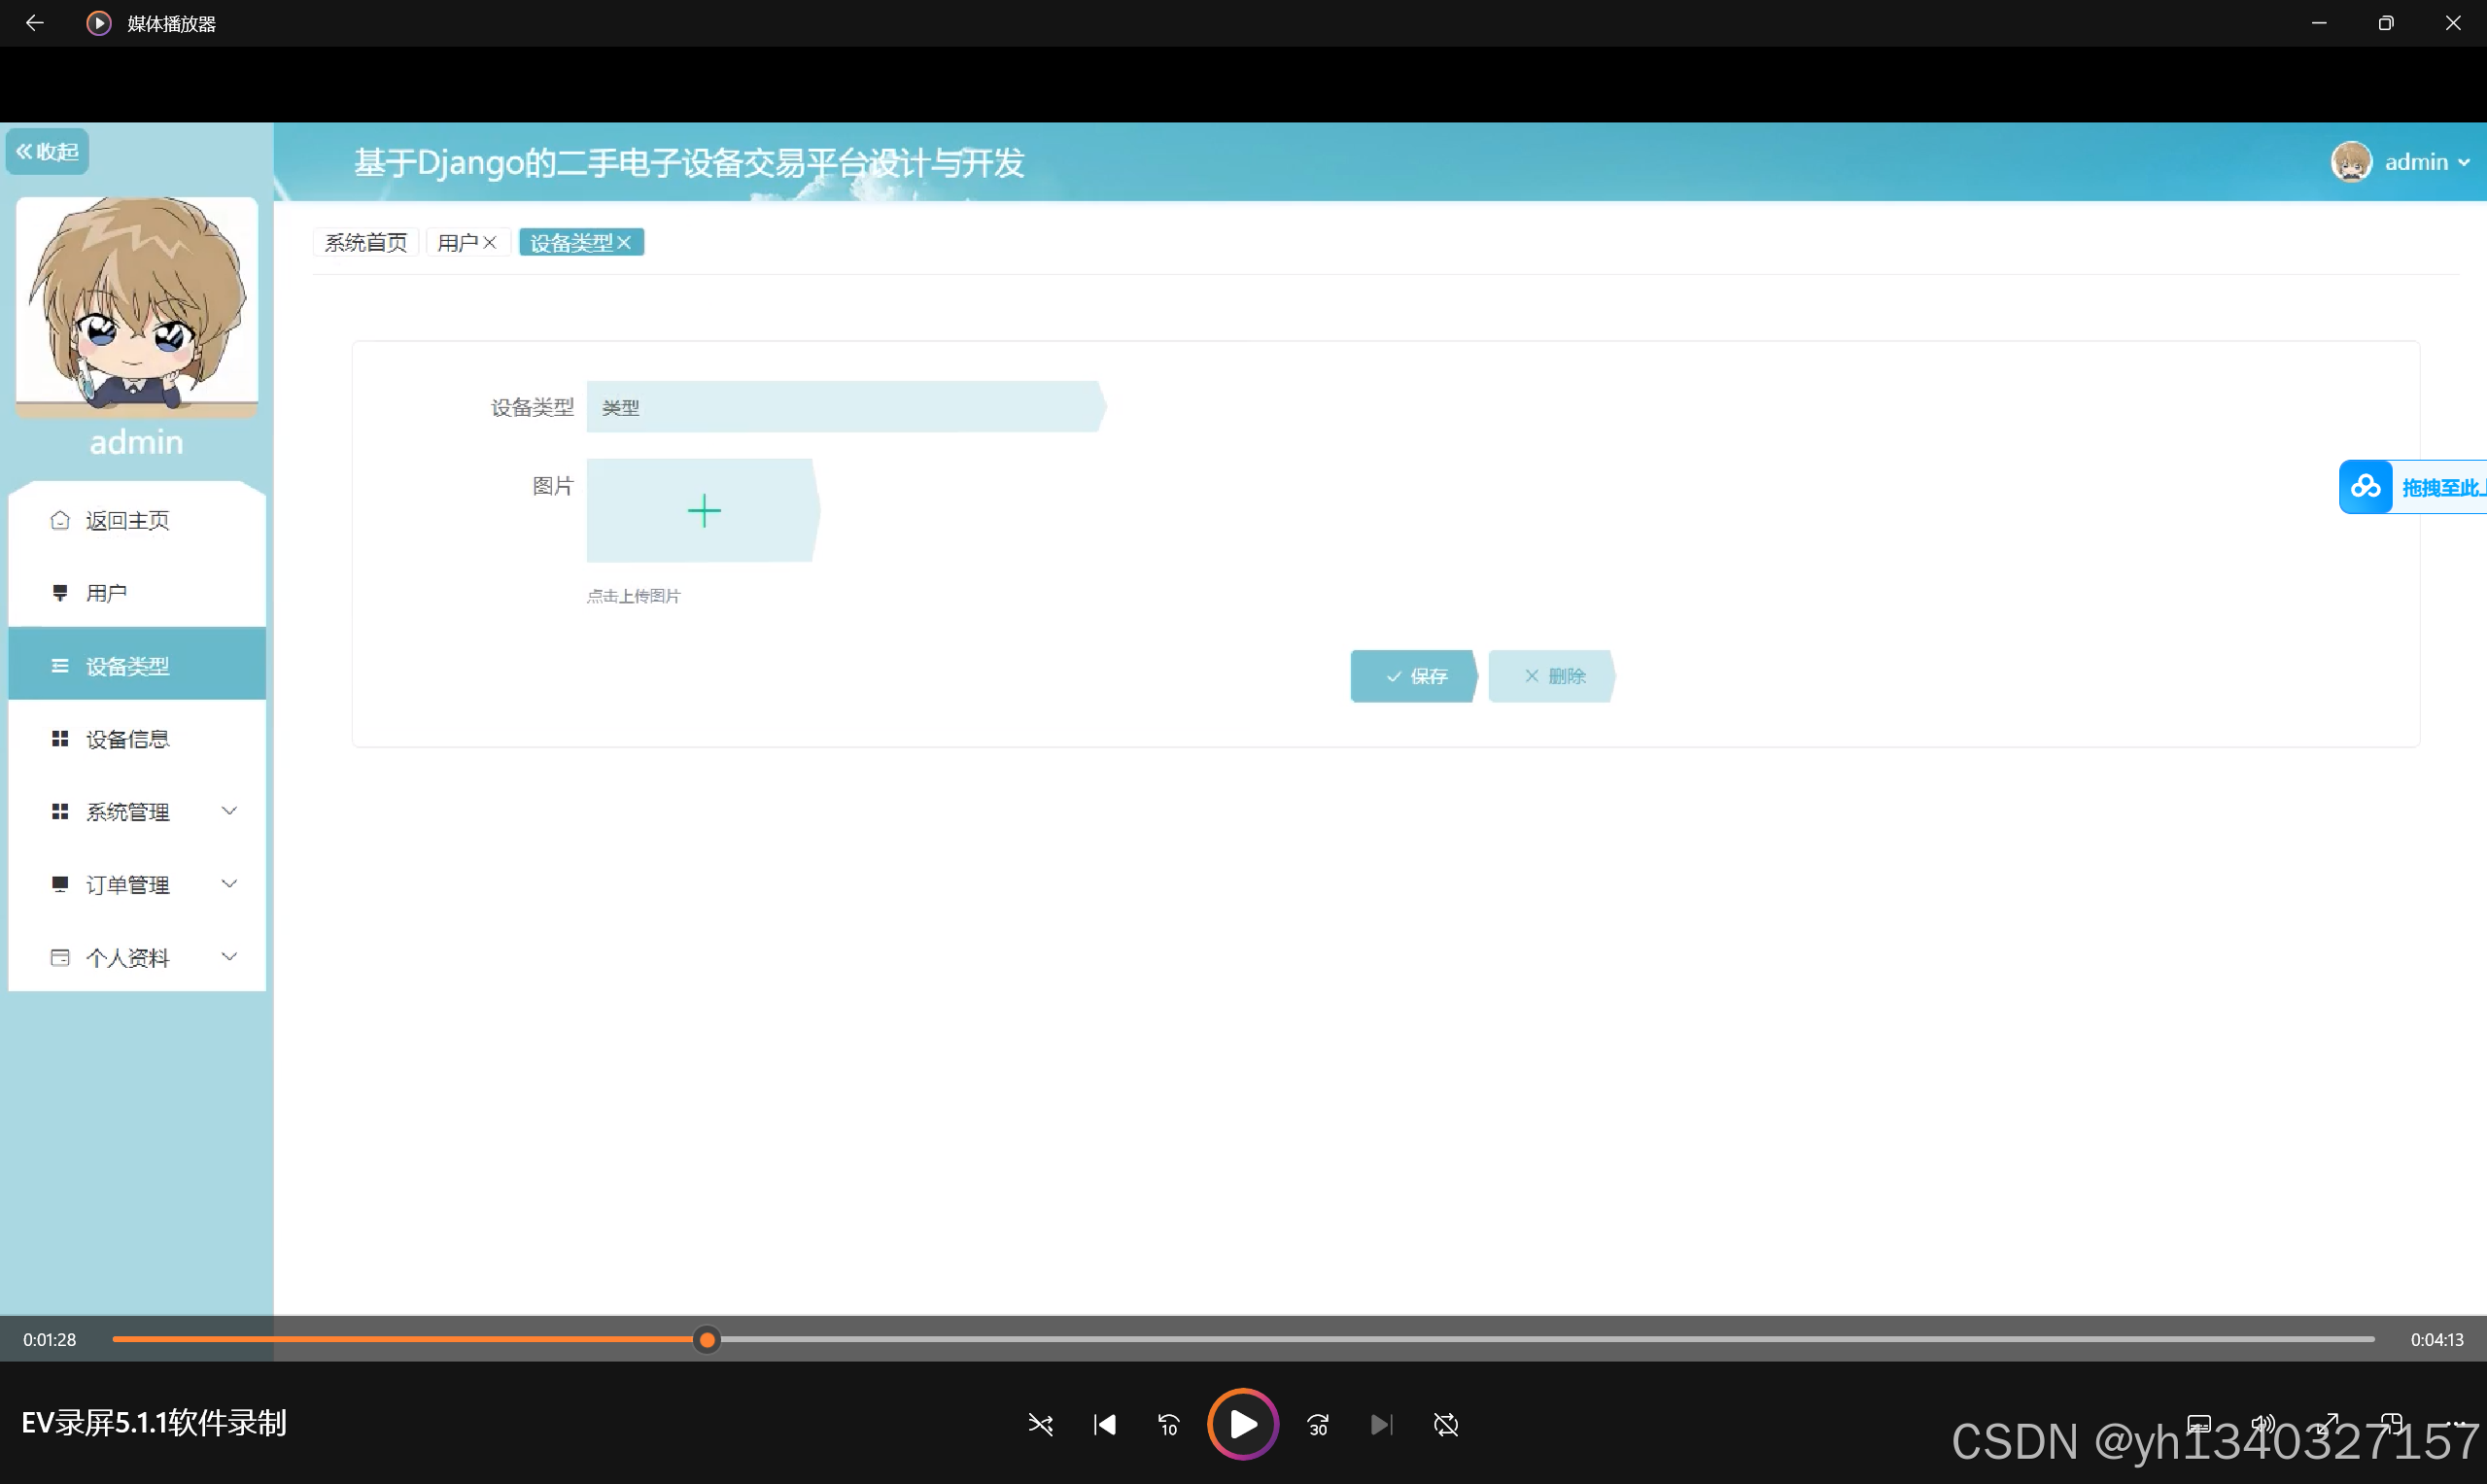Skip forward 30 seconds
The width and height of the screenshot is (2487, 1484).
pyautogui.click(x=1318, y=1424)
